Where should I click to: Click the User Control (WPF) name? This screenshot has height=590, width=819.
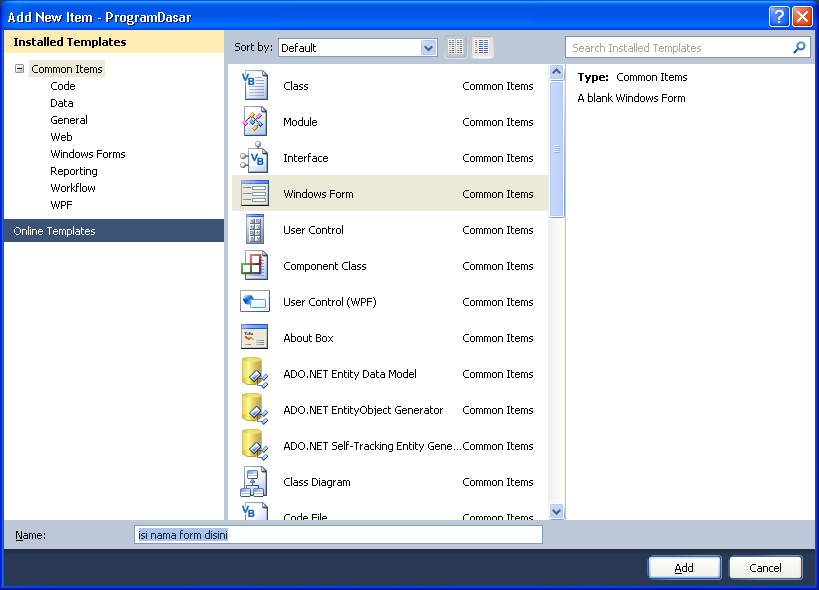[330, 302]
